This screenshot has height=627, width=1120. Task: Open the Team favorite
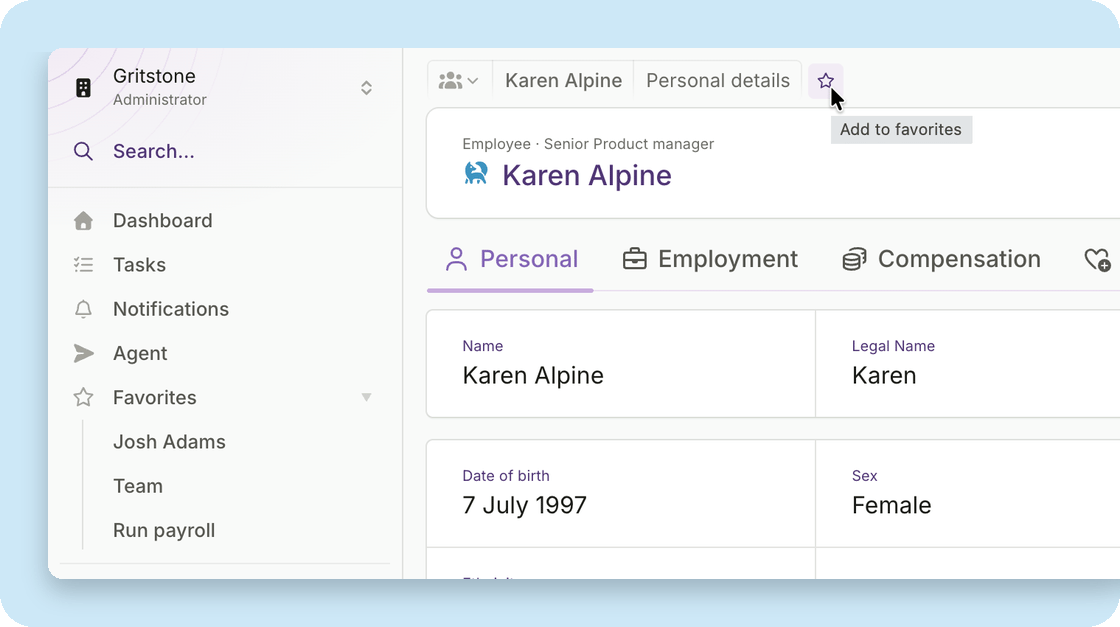138,486
